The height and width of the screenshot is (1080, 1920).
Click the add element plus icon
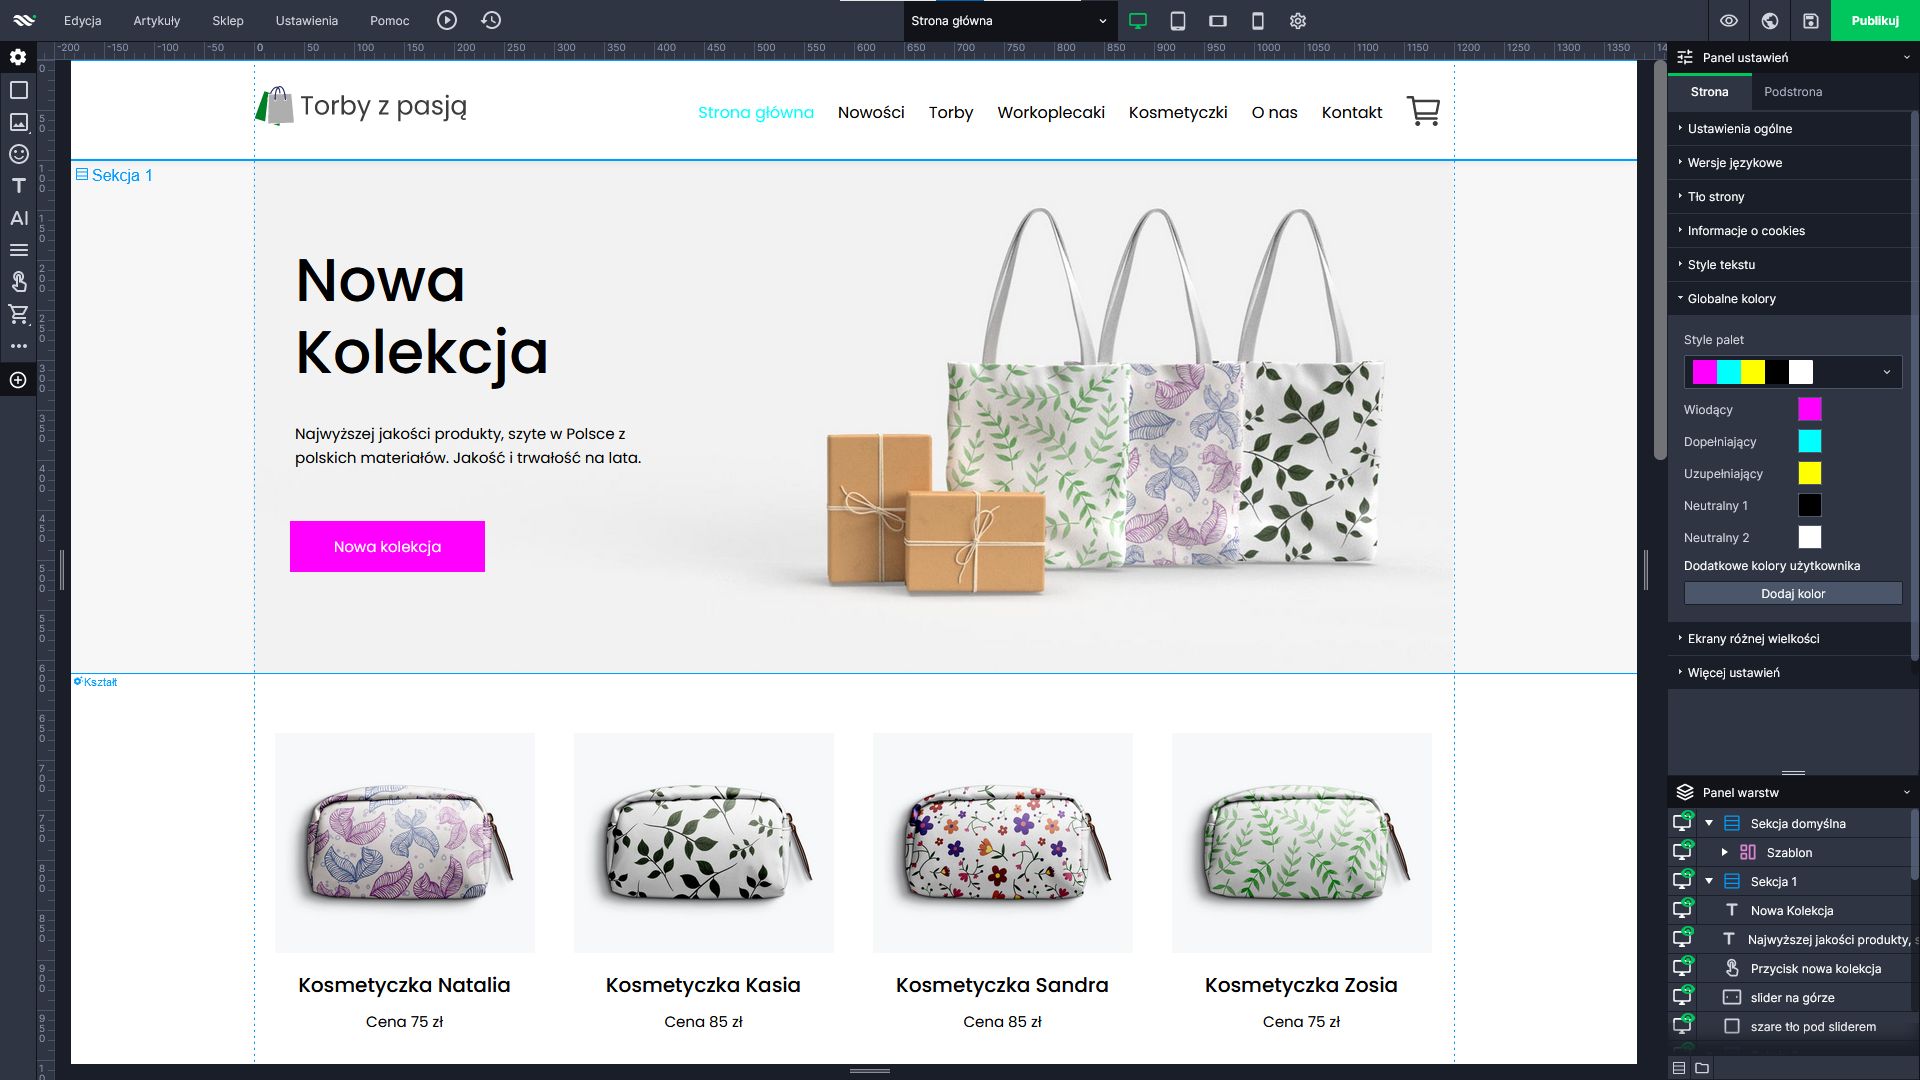pyautogui.click(x=18, y=380)
